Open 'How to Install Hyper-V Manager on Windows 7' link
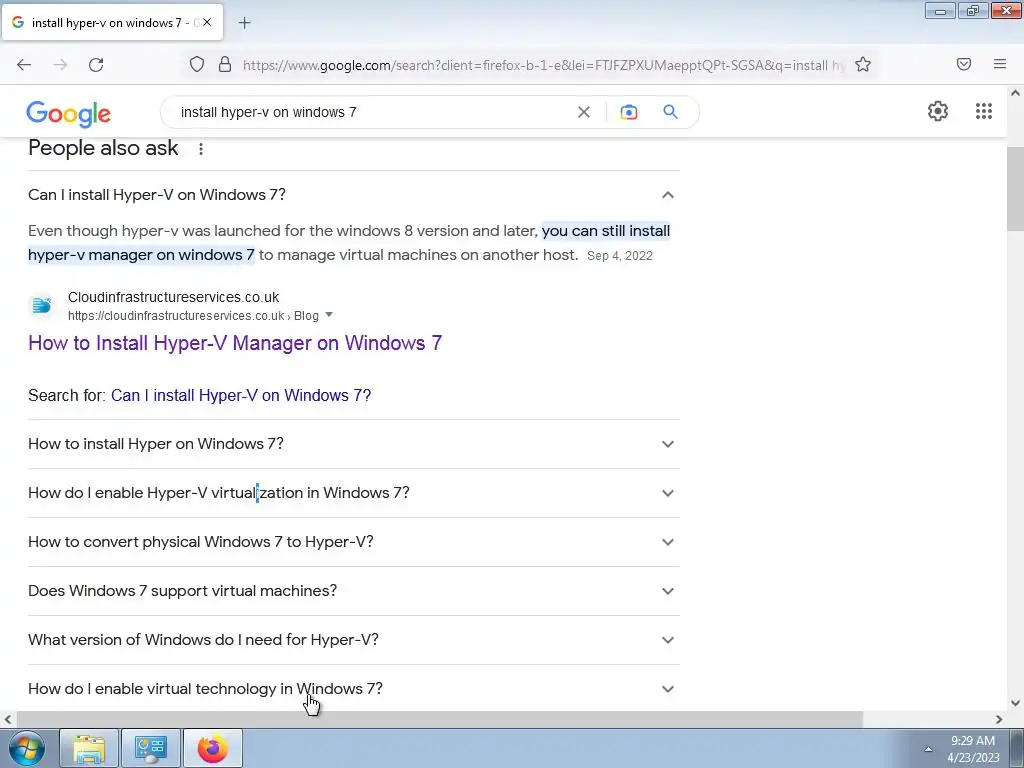 tap(235, 343)
